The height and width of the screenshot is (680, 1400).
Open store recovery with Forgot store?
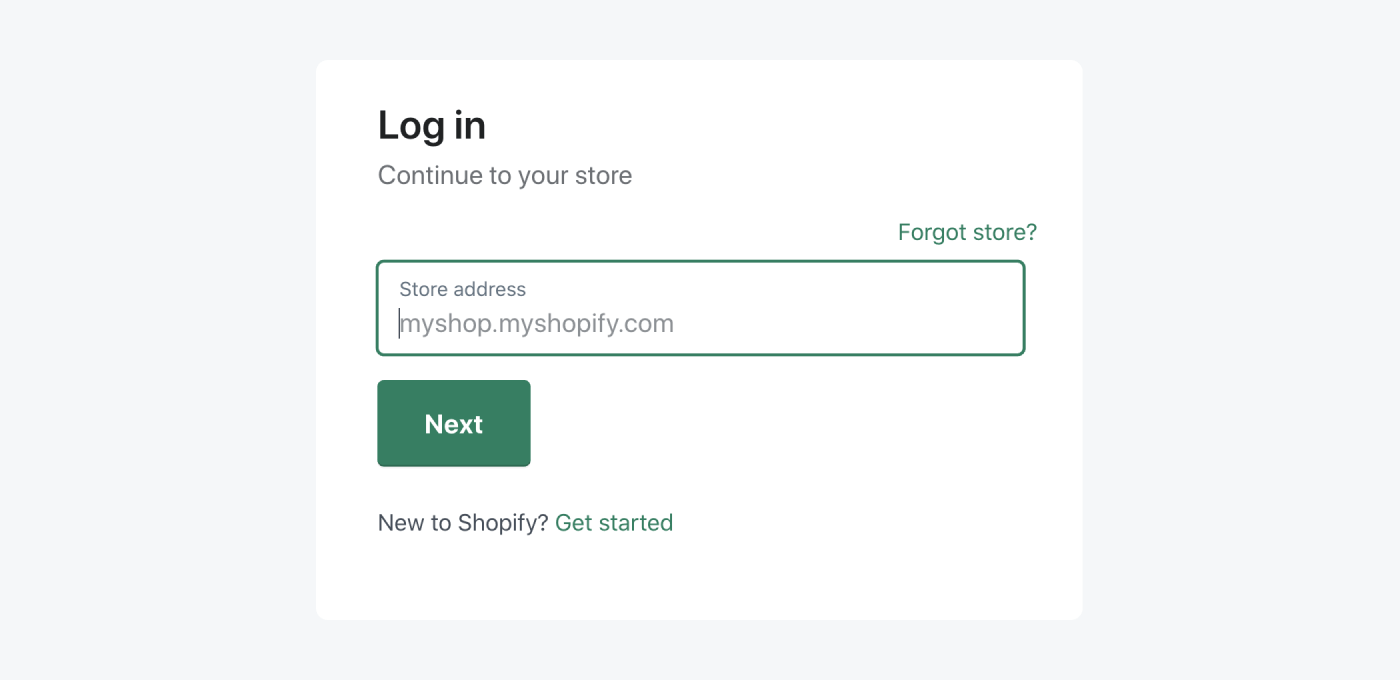[x=967, y=231]
